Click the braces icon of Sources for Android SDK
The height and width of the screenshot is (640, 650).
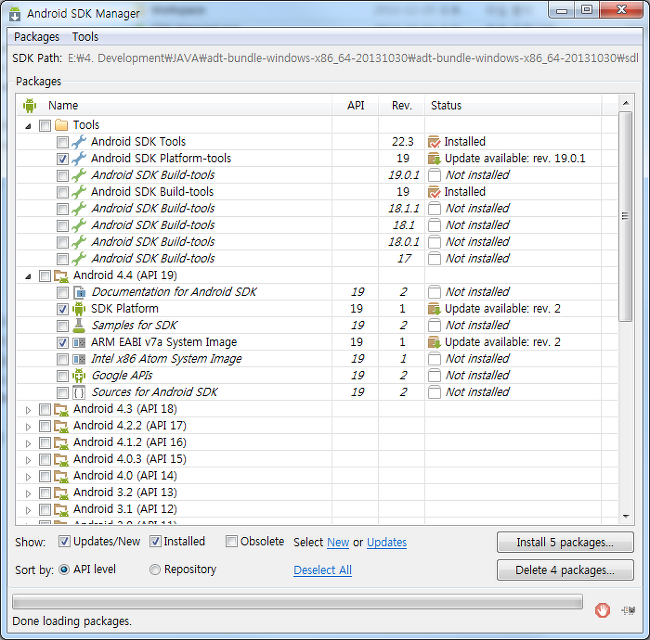click(x=79, y=392)
